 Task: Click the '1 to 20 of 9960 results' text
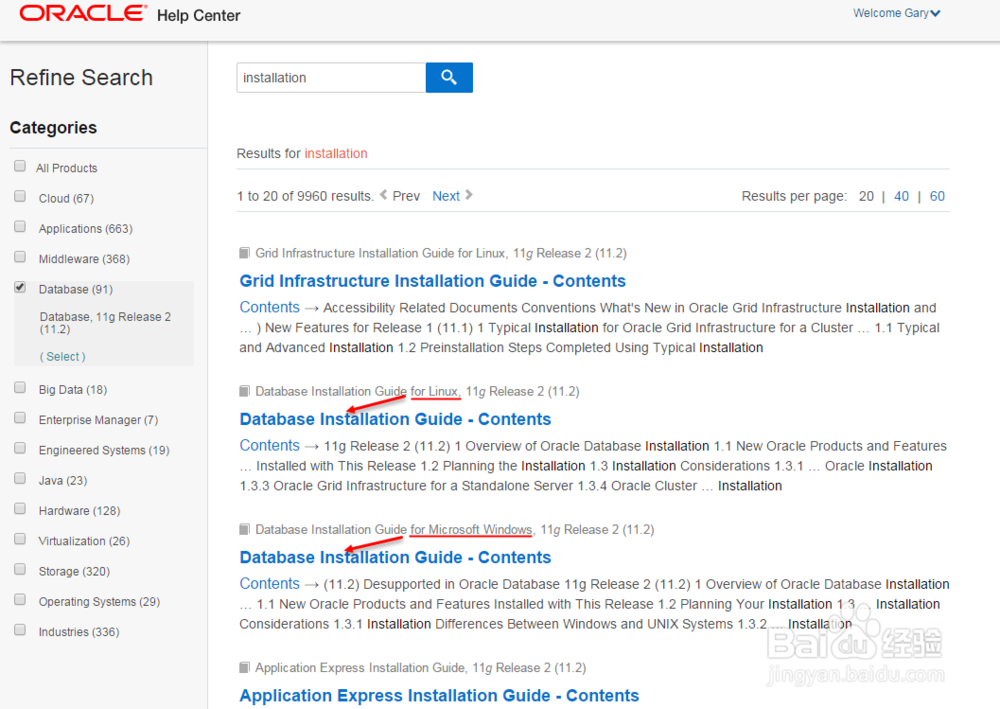pos(305,196)
